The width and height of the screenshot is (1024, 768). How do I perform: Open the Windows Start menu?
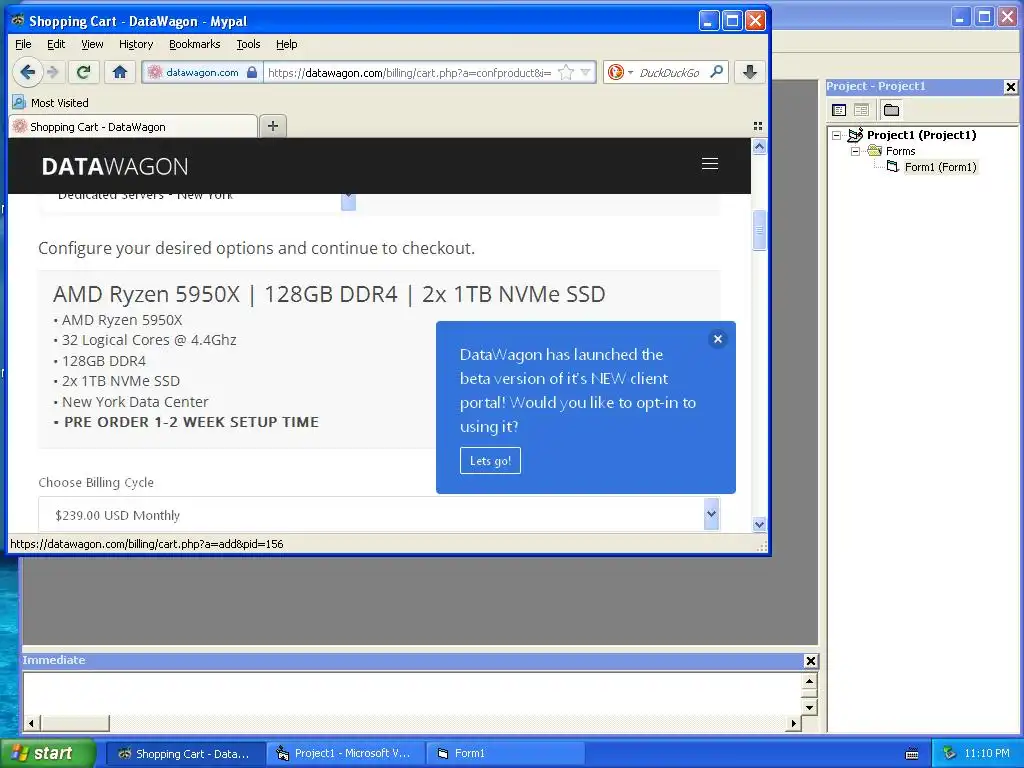46,753
